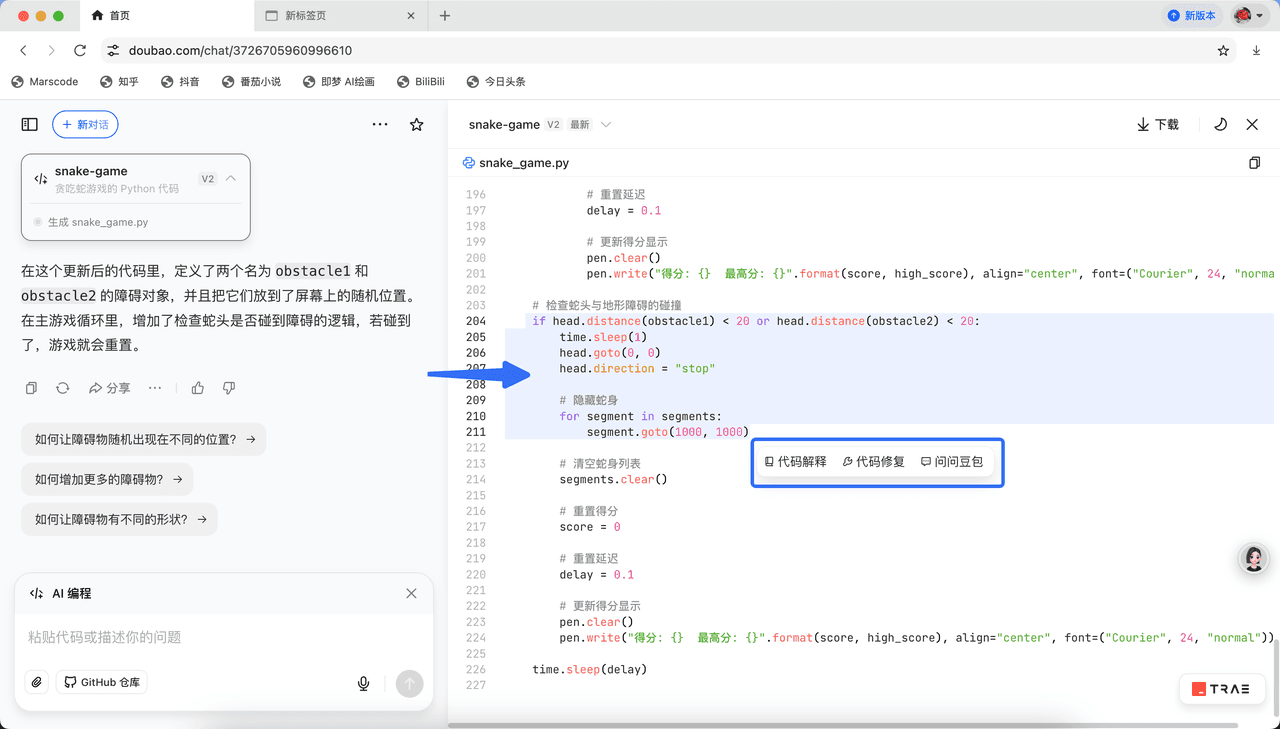Viewport: 1280px width, 729px height.
Task: Click the 新对话 button
Action: pyautogui.click(x=86, y=125)
